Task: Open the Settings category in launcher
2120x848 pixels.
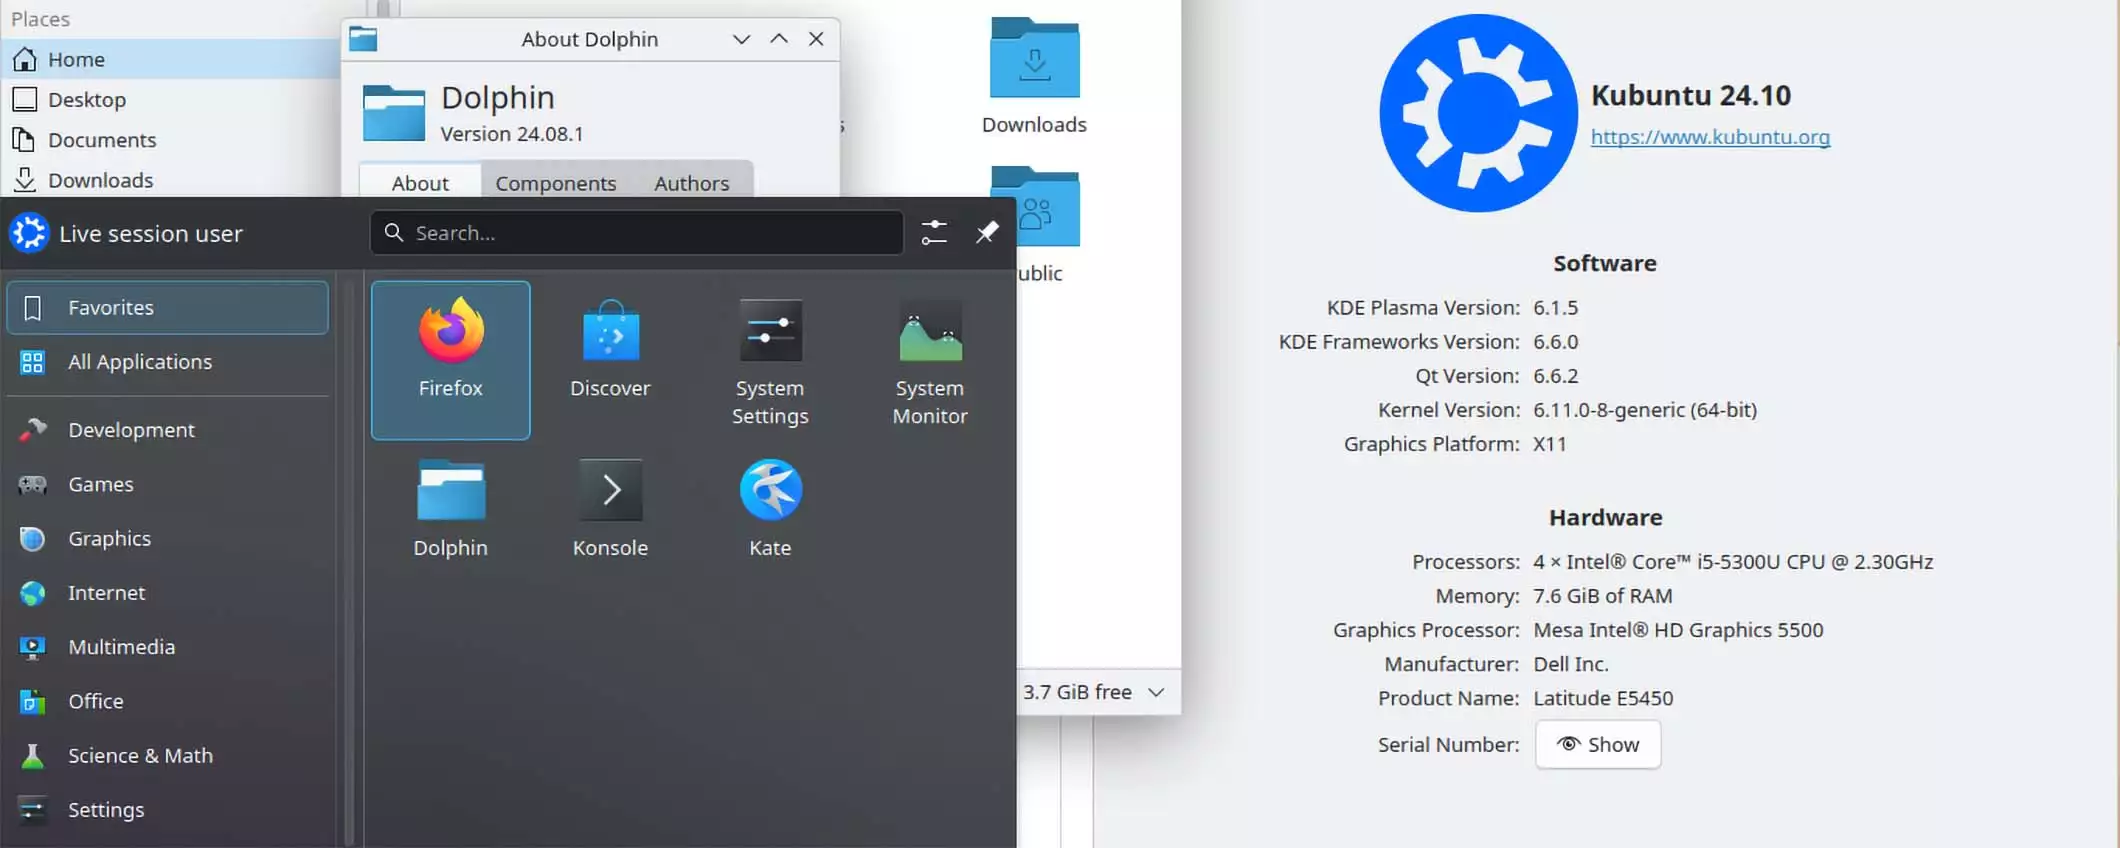Action: tap(167, 810)
